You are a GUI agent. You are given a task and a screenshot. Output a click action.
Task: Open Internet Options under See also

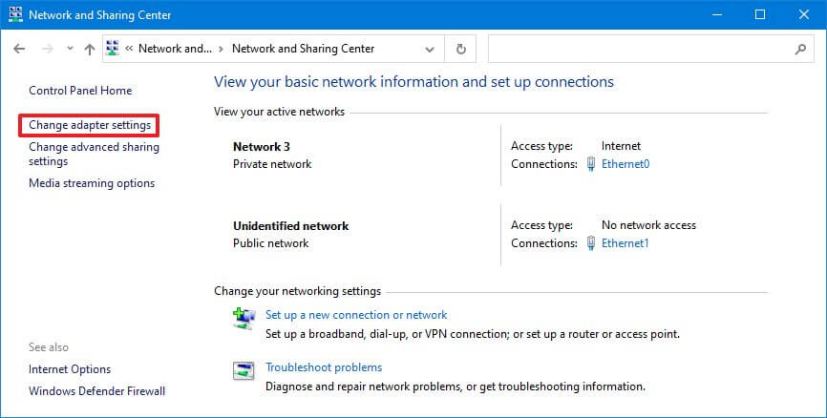coord(70,370)
